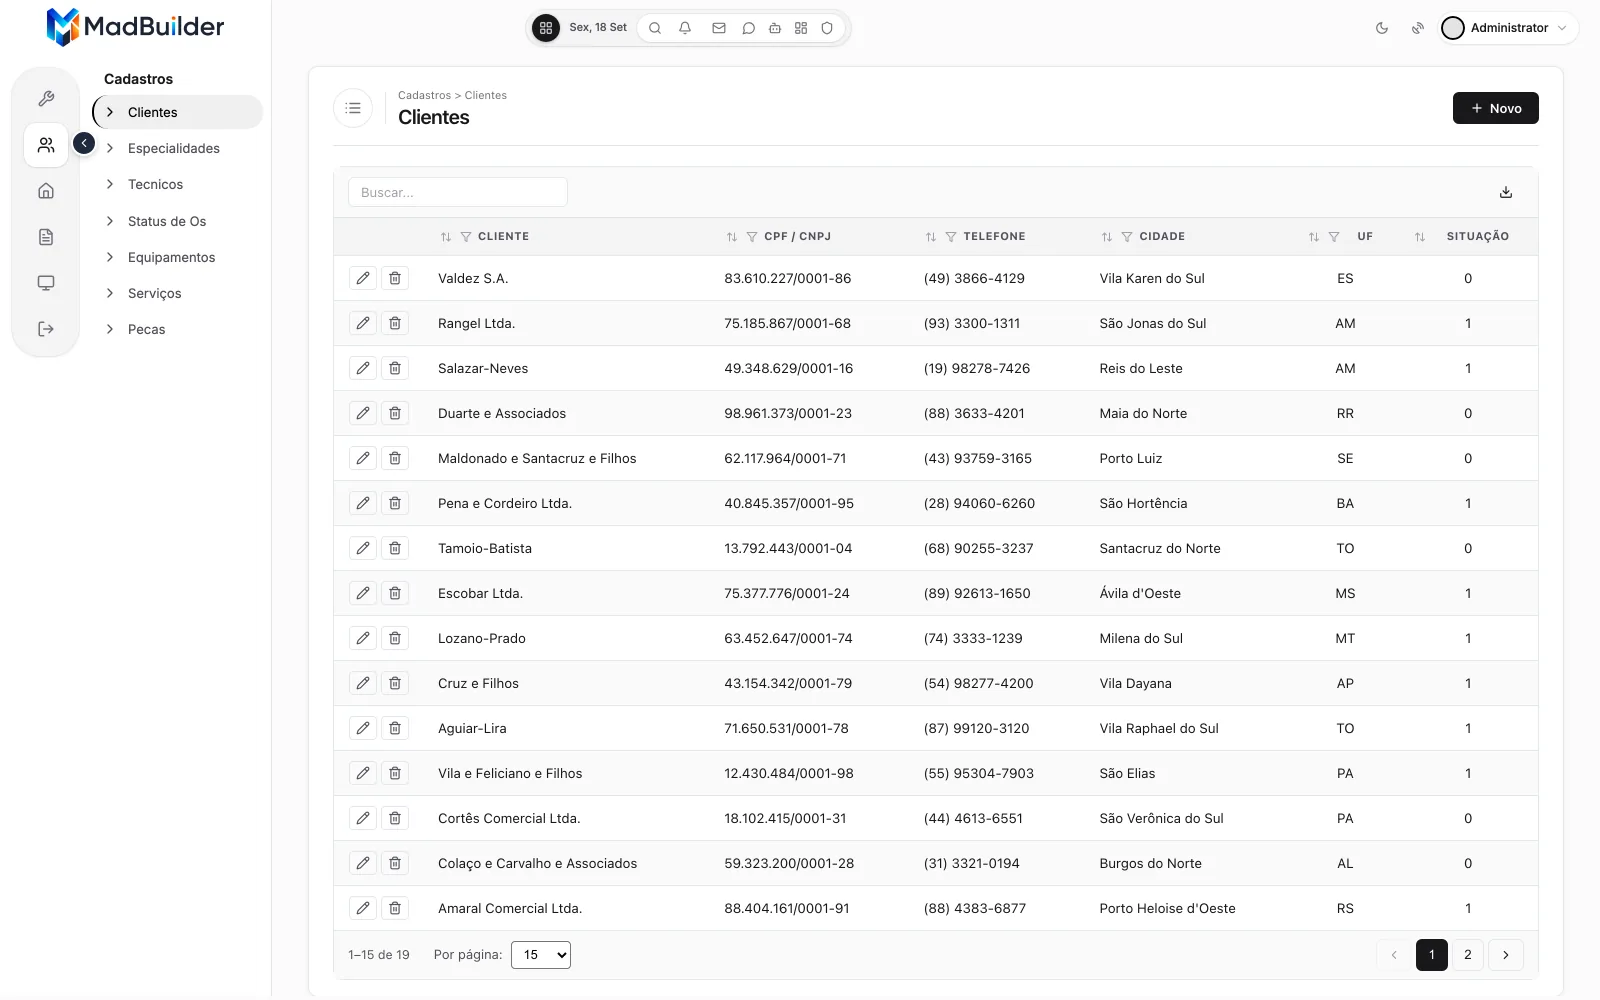Click the list menu icon beside Clientes title
The width and height of the screenshot is (1600, 1000).
353,108
